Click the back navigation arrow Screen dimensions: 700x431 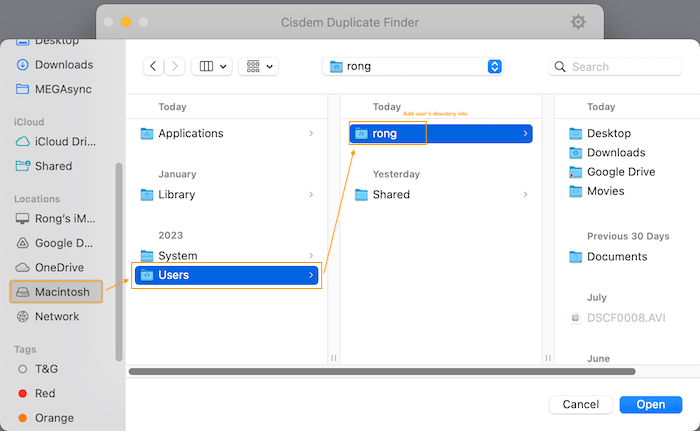point(153,66)
